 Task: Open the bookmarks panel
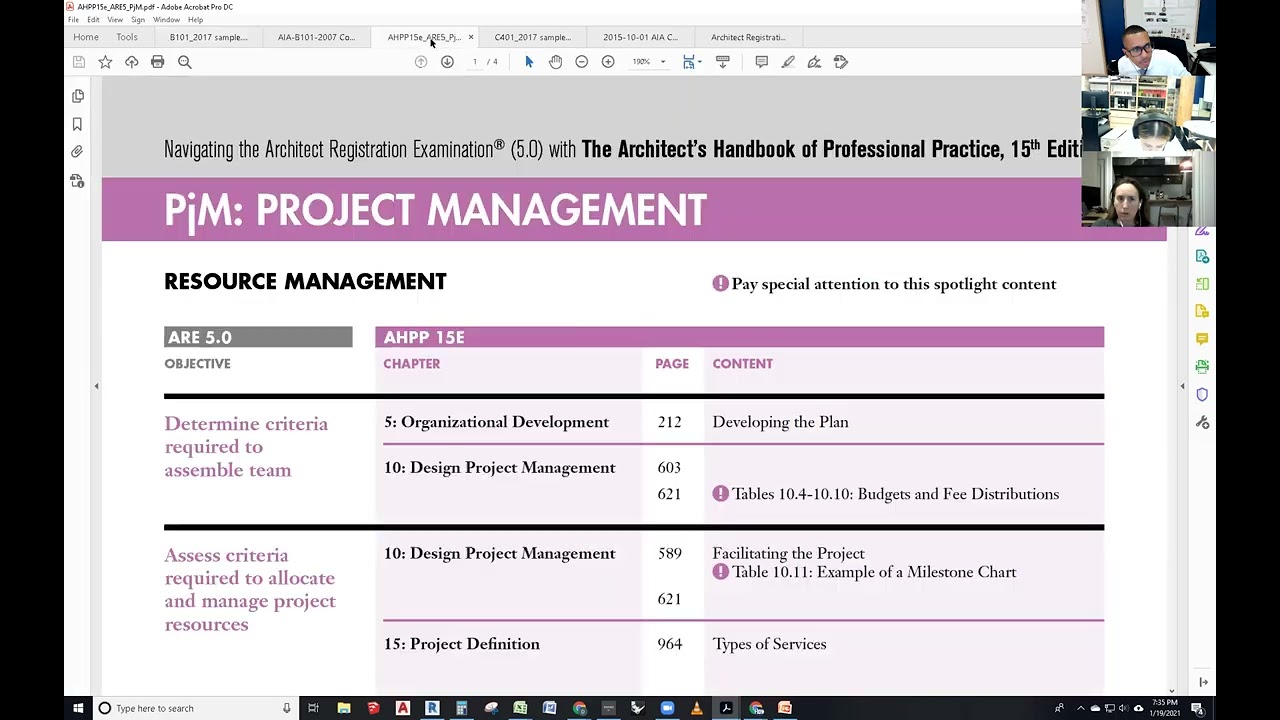point(77,124)
